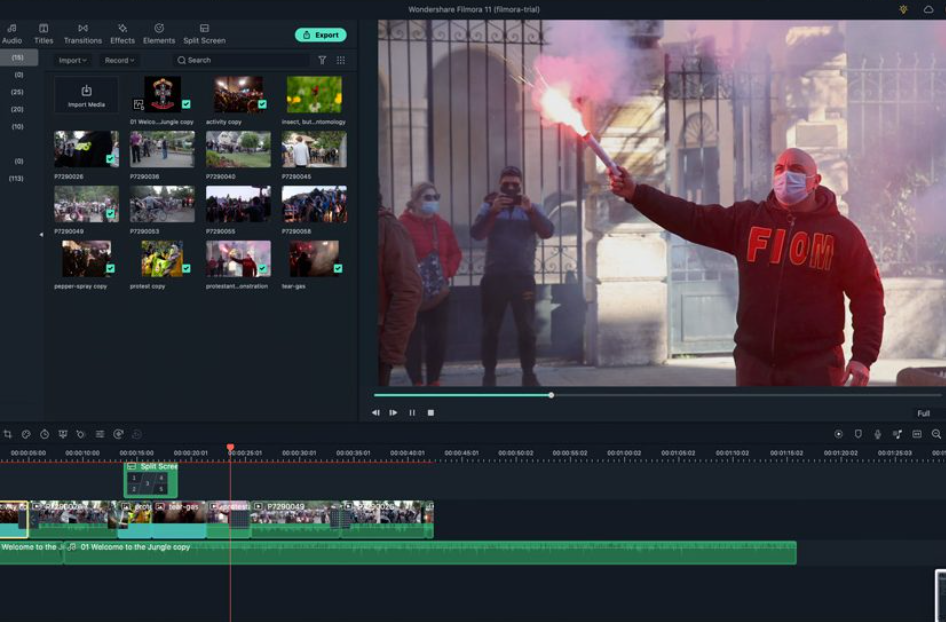Open the Full preview quality dropdown
This screenshot has width=946, height=622.
point(923,413)
